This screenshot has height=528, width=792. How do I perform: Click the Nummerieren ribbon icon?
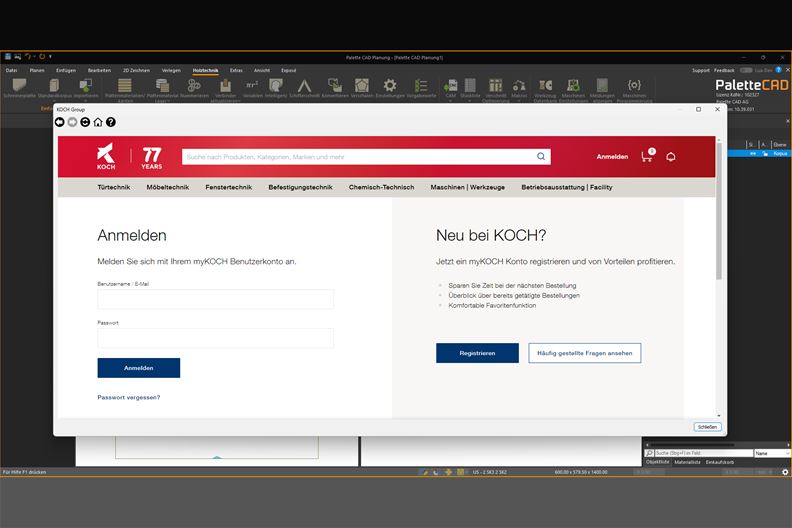tap(194, 85)
